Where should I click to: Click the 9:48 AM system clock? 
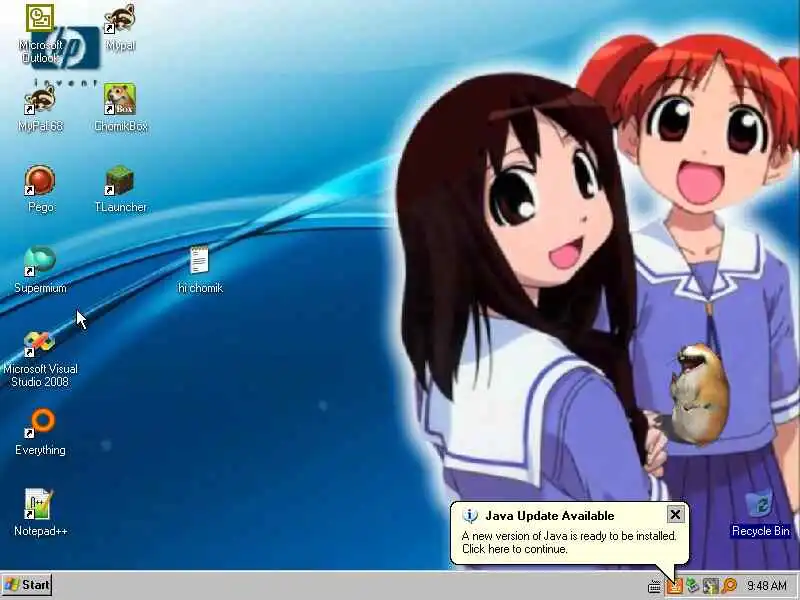point(767,586)
